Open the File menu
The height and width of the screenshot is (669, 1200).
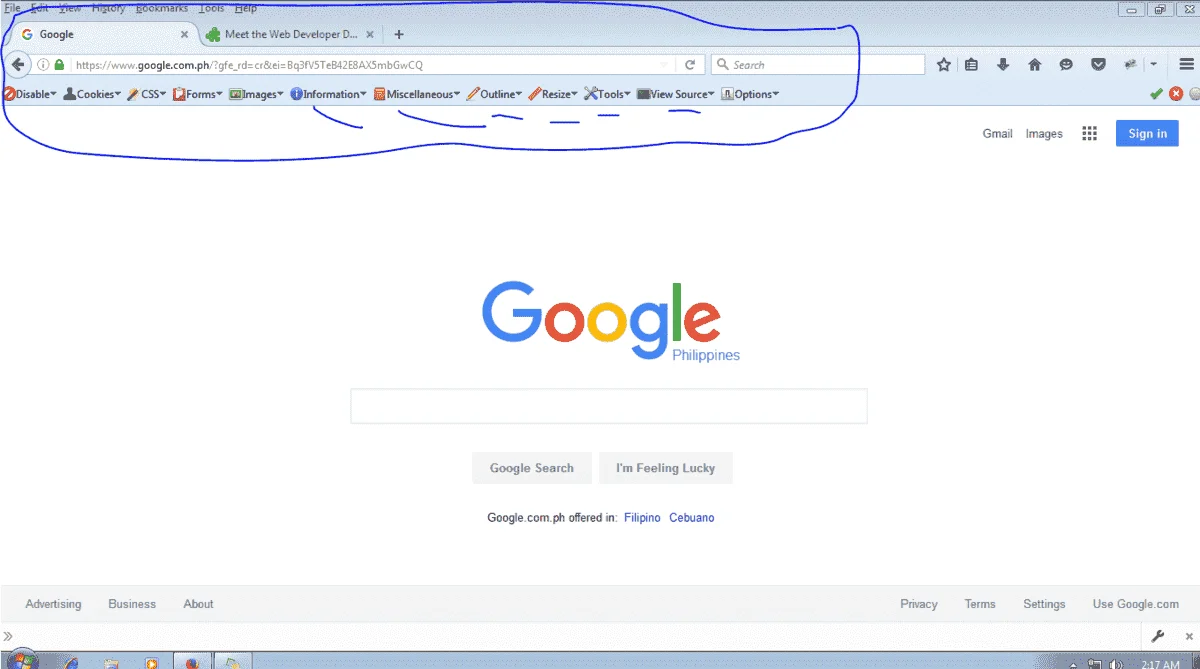click(13, 8)
